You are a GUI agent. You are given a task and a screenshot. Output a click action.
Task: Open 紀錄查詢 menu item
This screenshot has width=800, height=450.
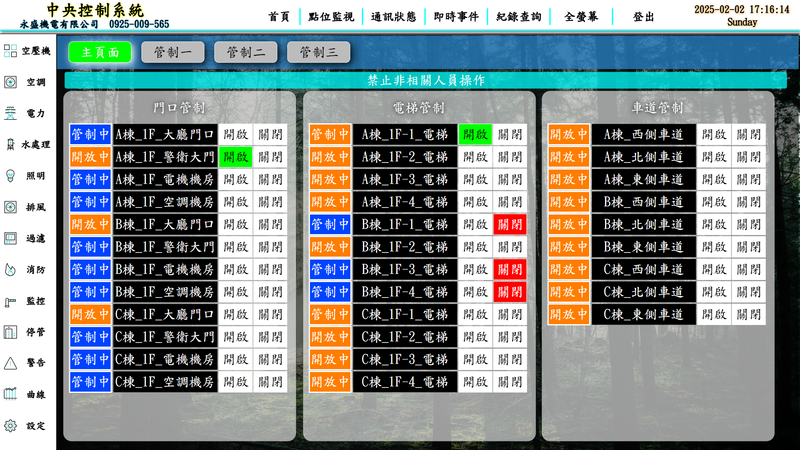tap(519, 17)
